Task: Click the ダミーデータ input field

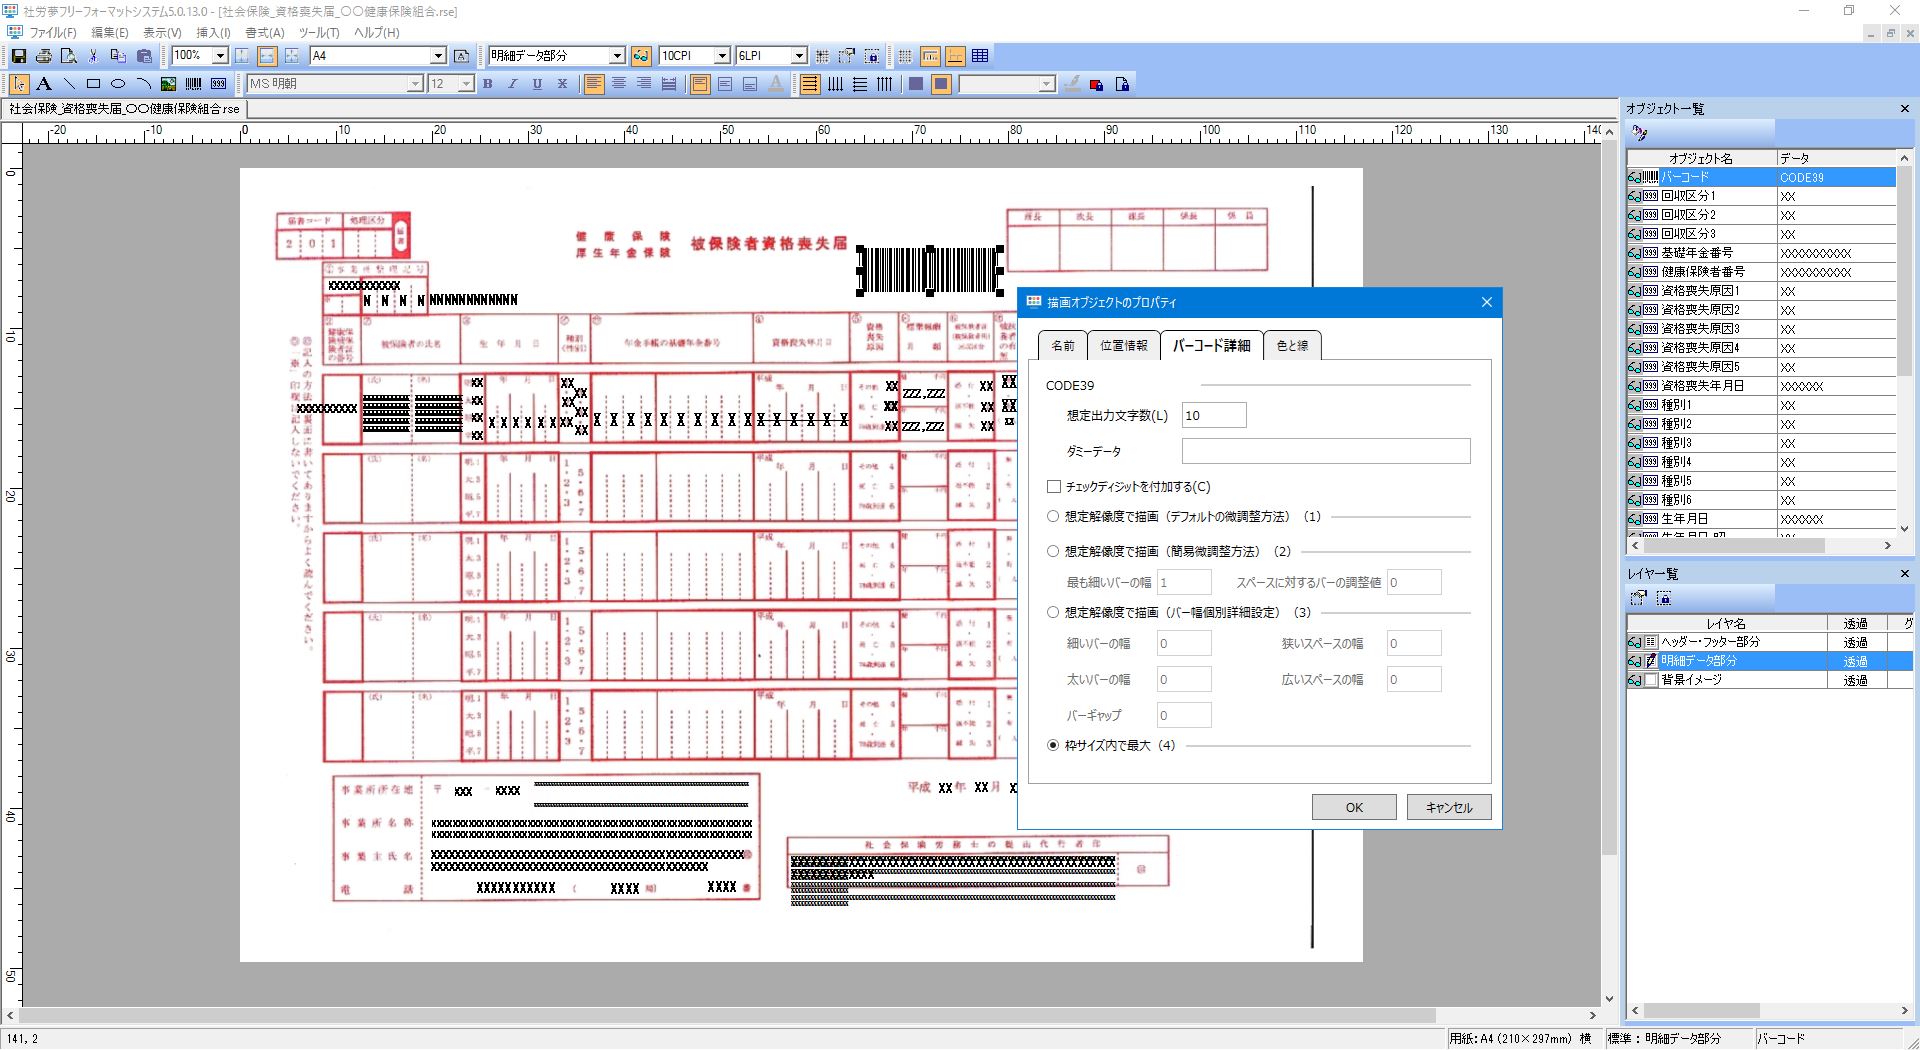Action: [1326, 451]
